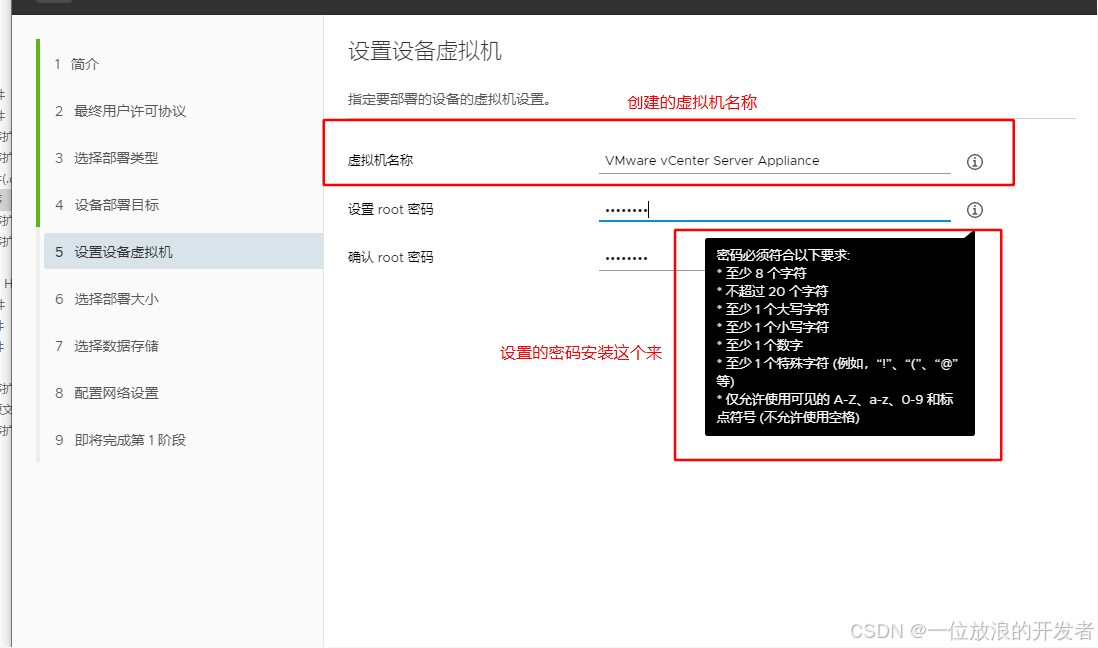The width and height of the screenshot is (1098, 648).
Task: Click the tooltip line 至少 1 个小写字符
Action: click(x=772, y=327)
